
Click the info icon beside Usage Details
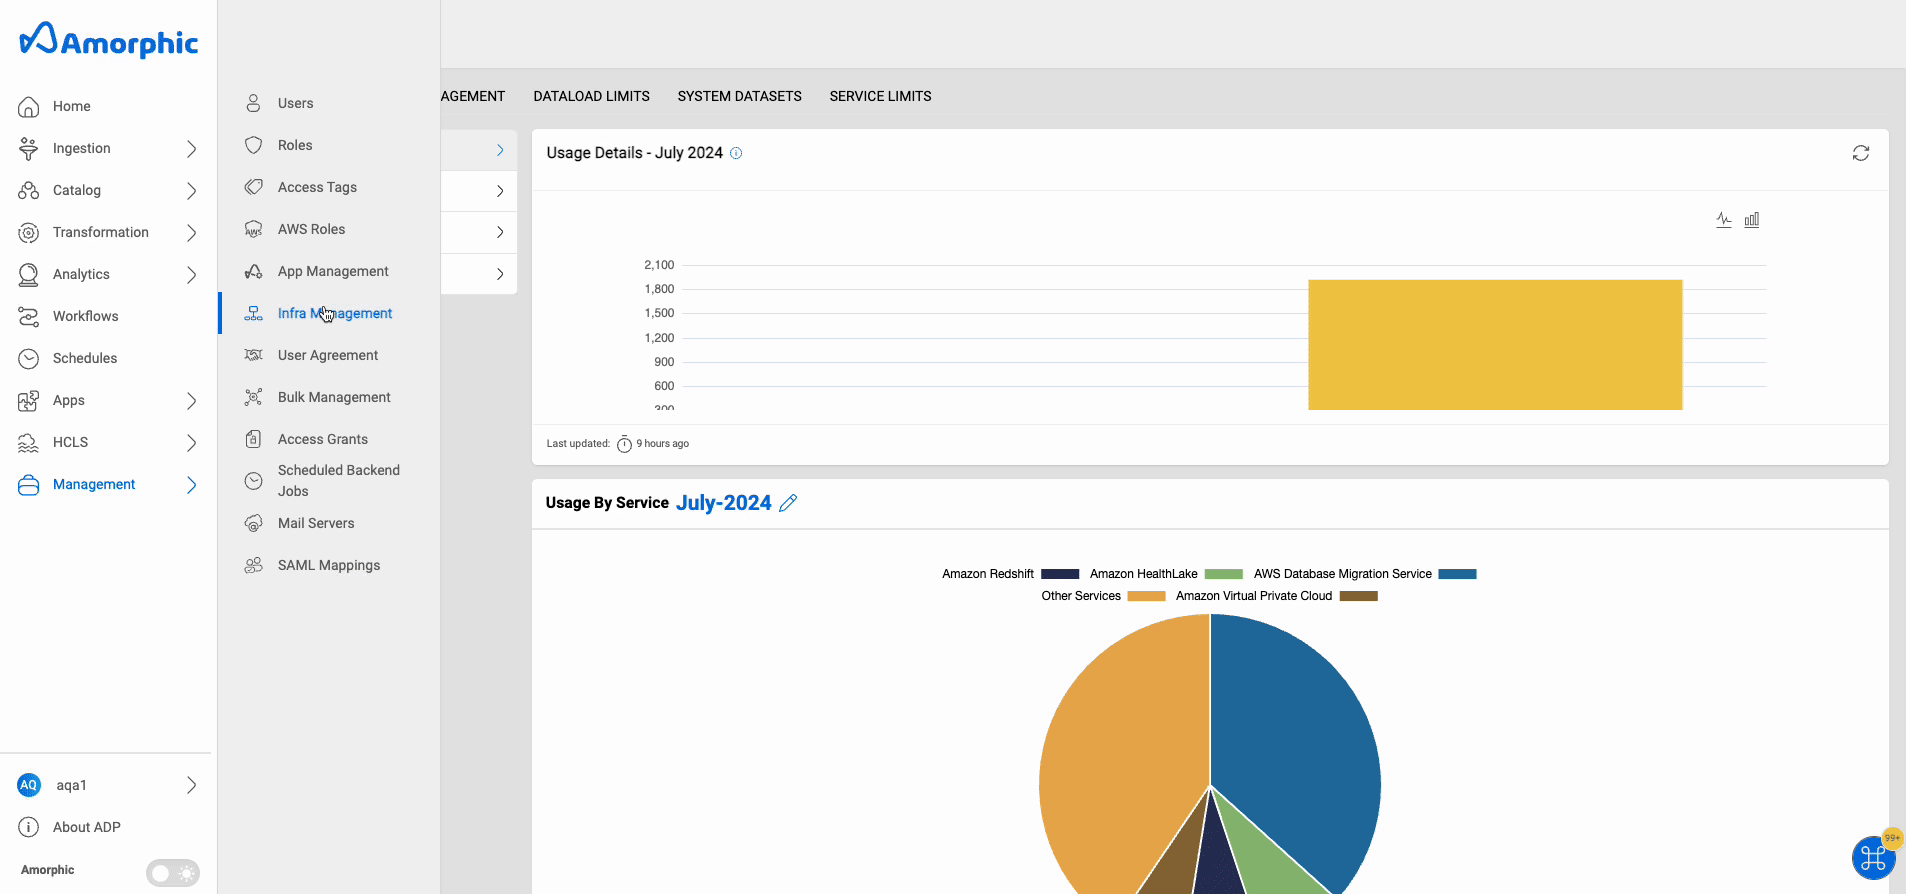pos(736,153)
